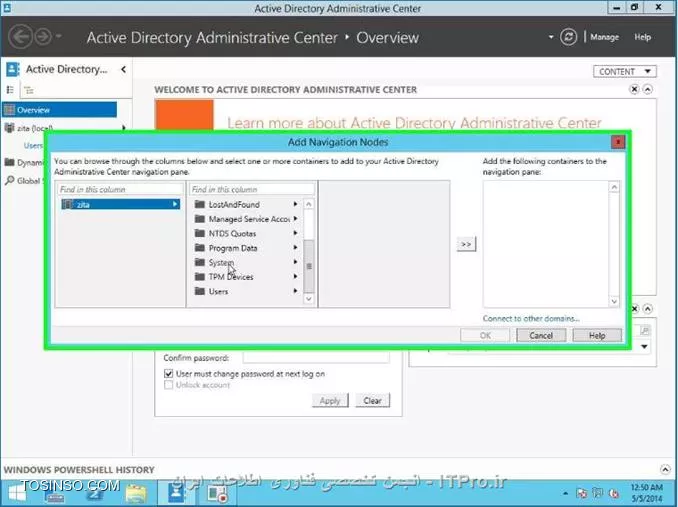Switch to list view tab icon

click(10, 90)
